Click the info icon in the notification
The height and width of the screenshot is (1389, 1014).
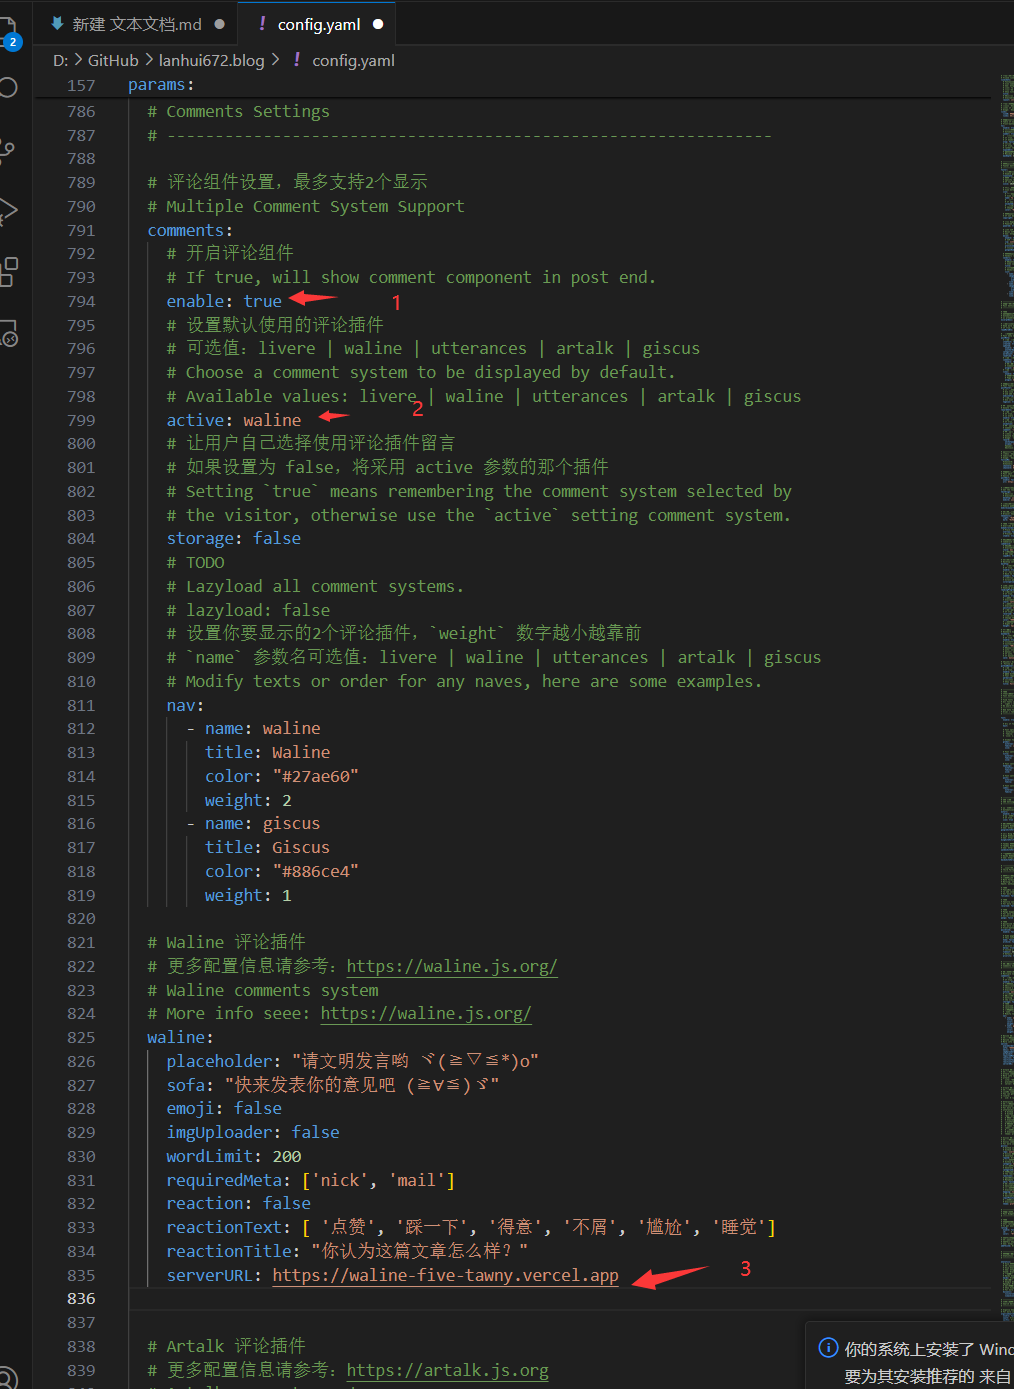[x=828, y=1348]
